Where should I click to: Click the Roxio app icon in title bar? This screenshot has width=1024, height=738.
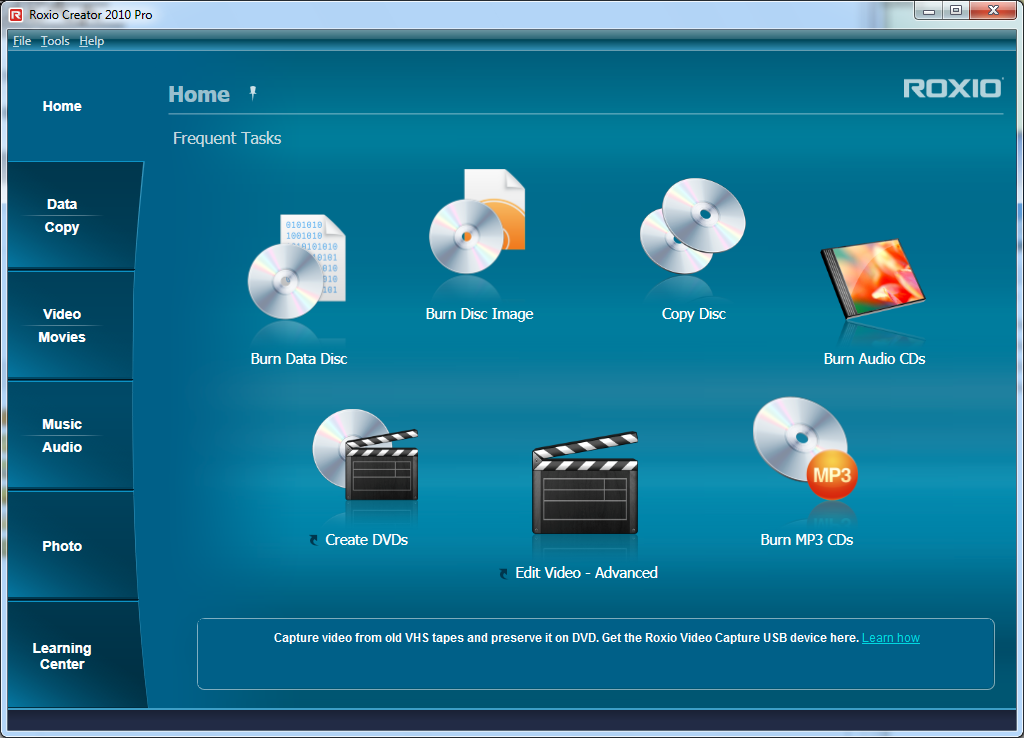coord(15,15)
